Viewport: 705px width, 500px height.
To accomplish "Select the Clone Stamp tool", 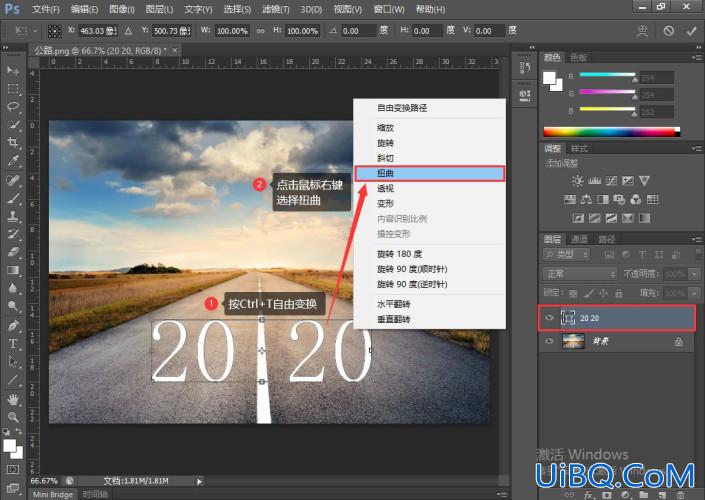I will click(x=13, y=216).
